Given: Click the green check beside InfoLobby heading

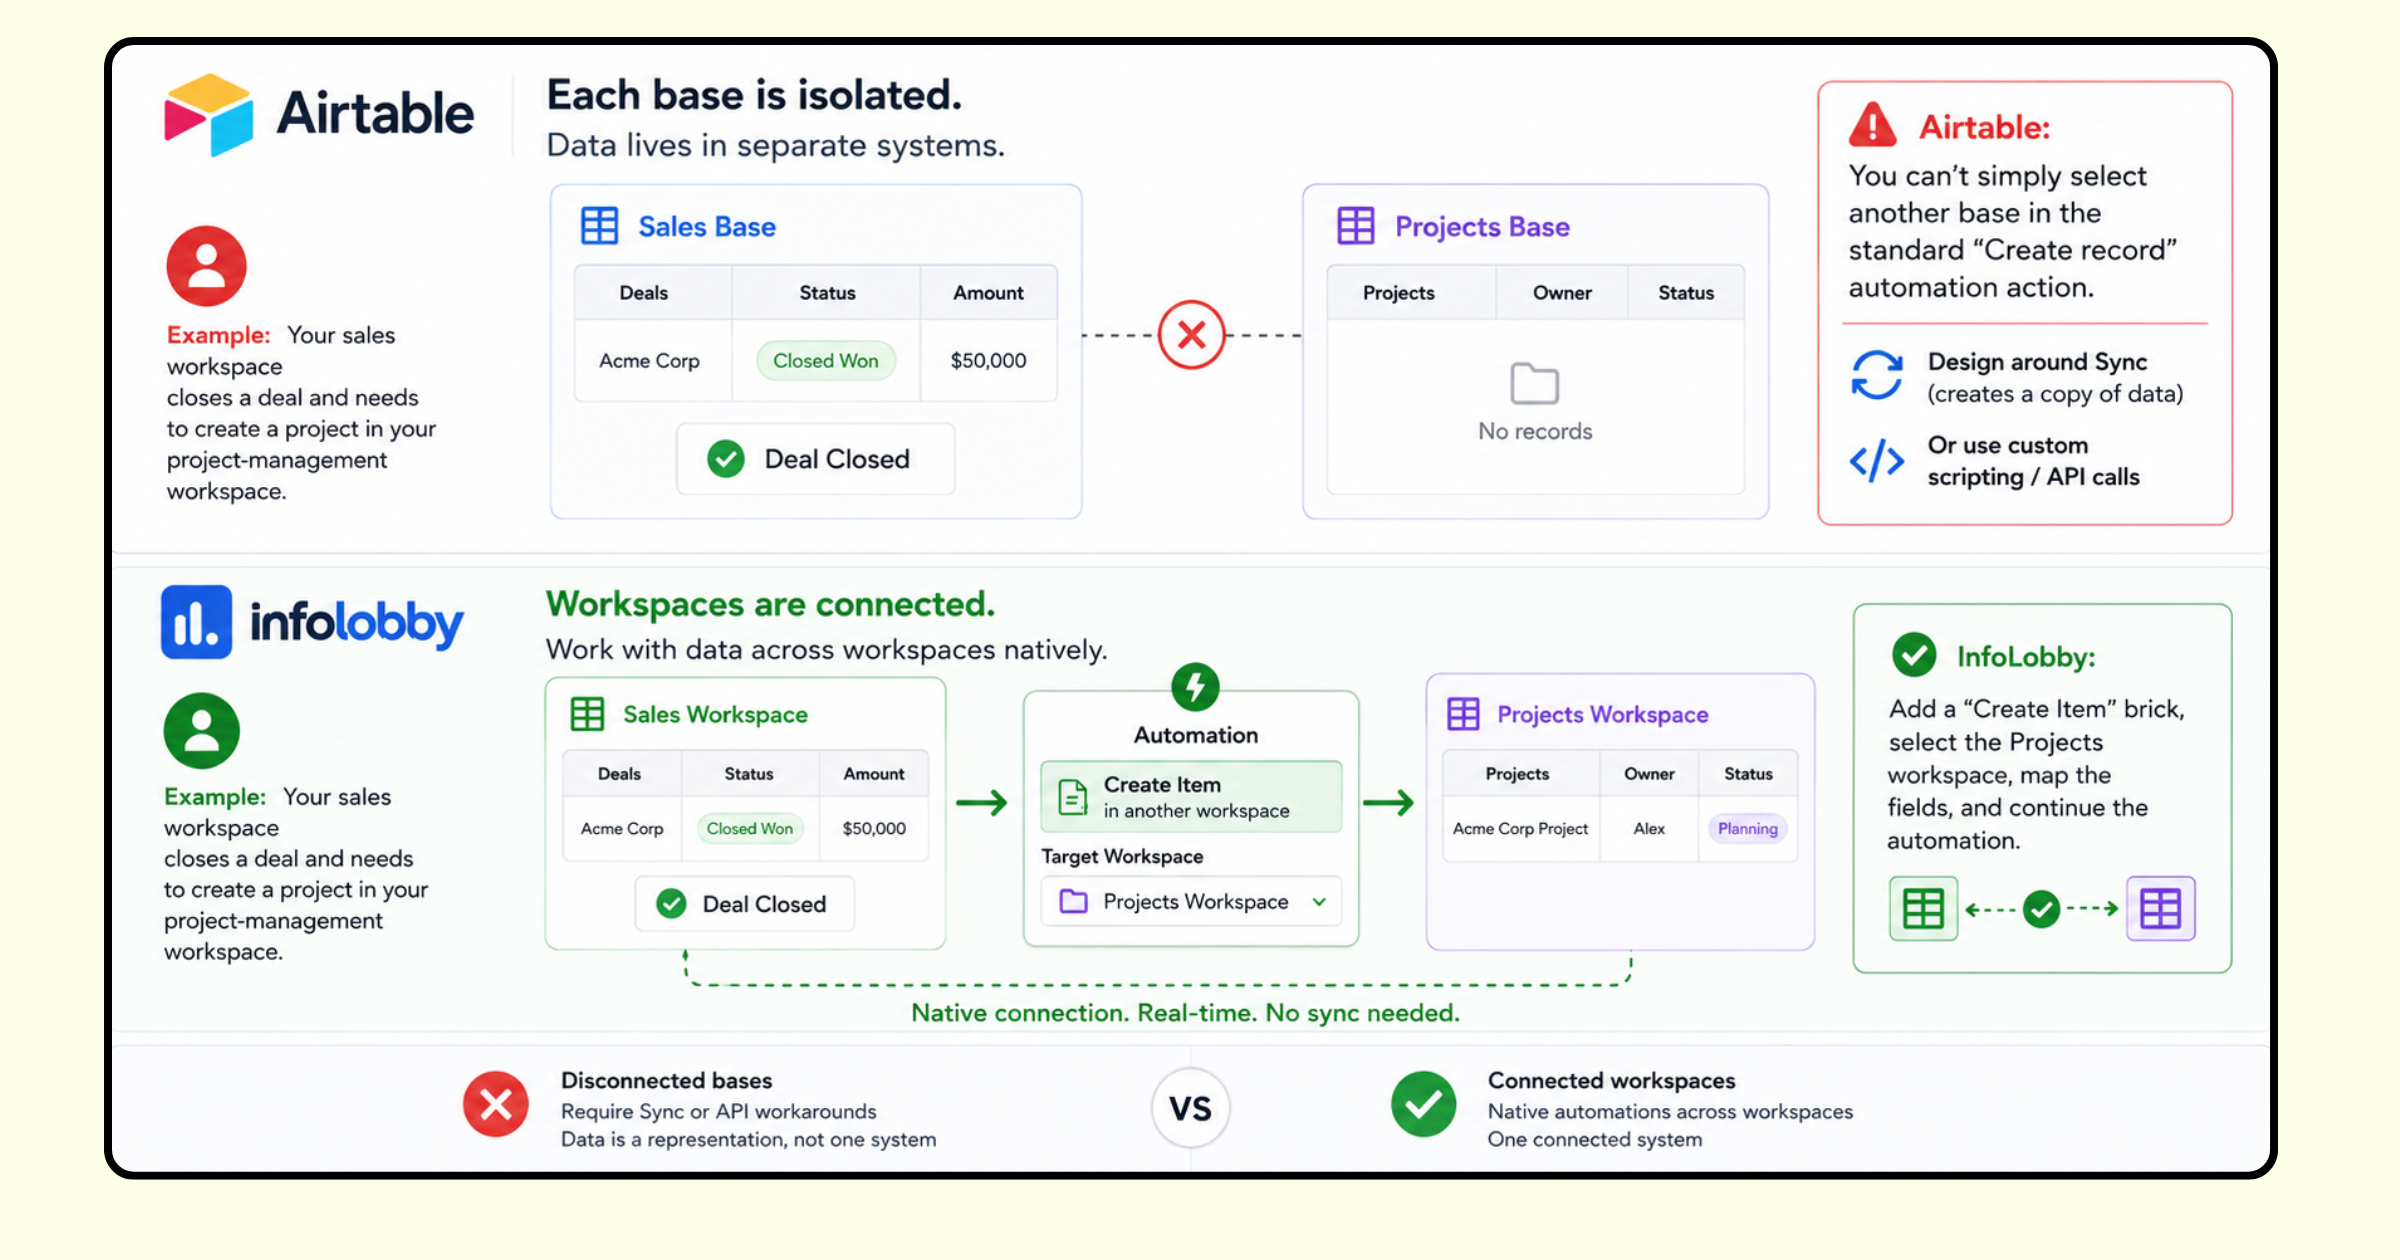Looking at the screenshot, I should point(1914,656).
